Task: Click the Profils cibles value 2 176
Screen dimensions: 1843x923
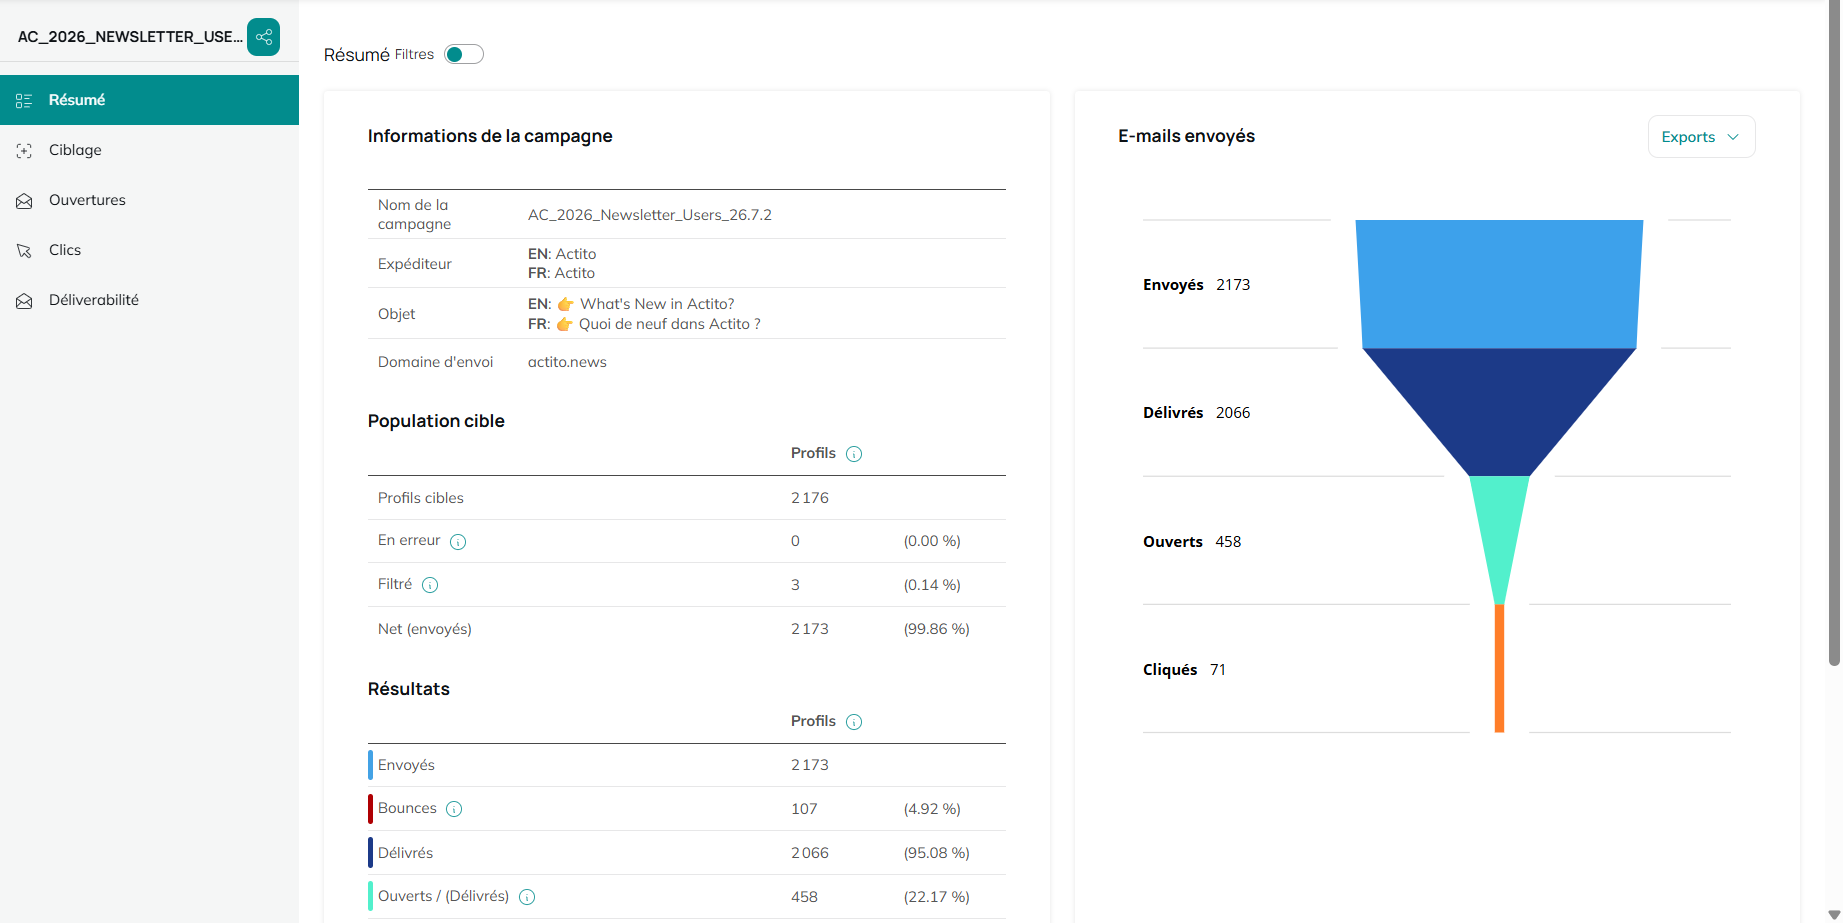Action: coord(810,498)
